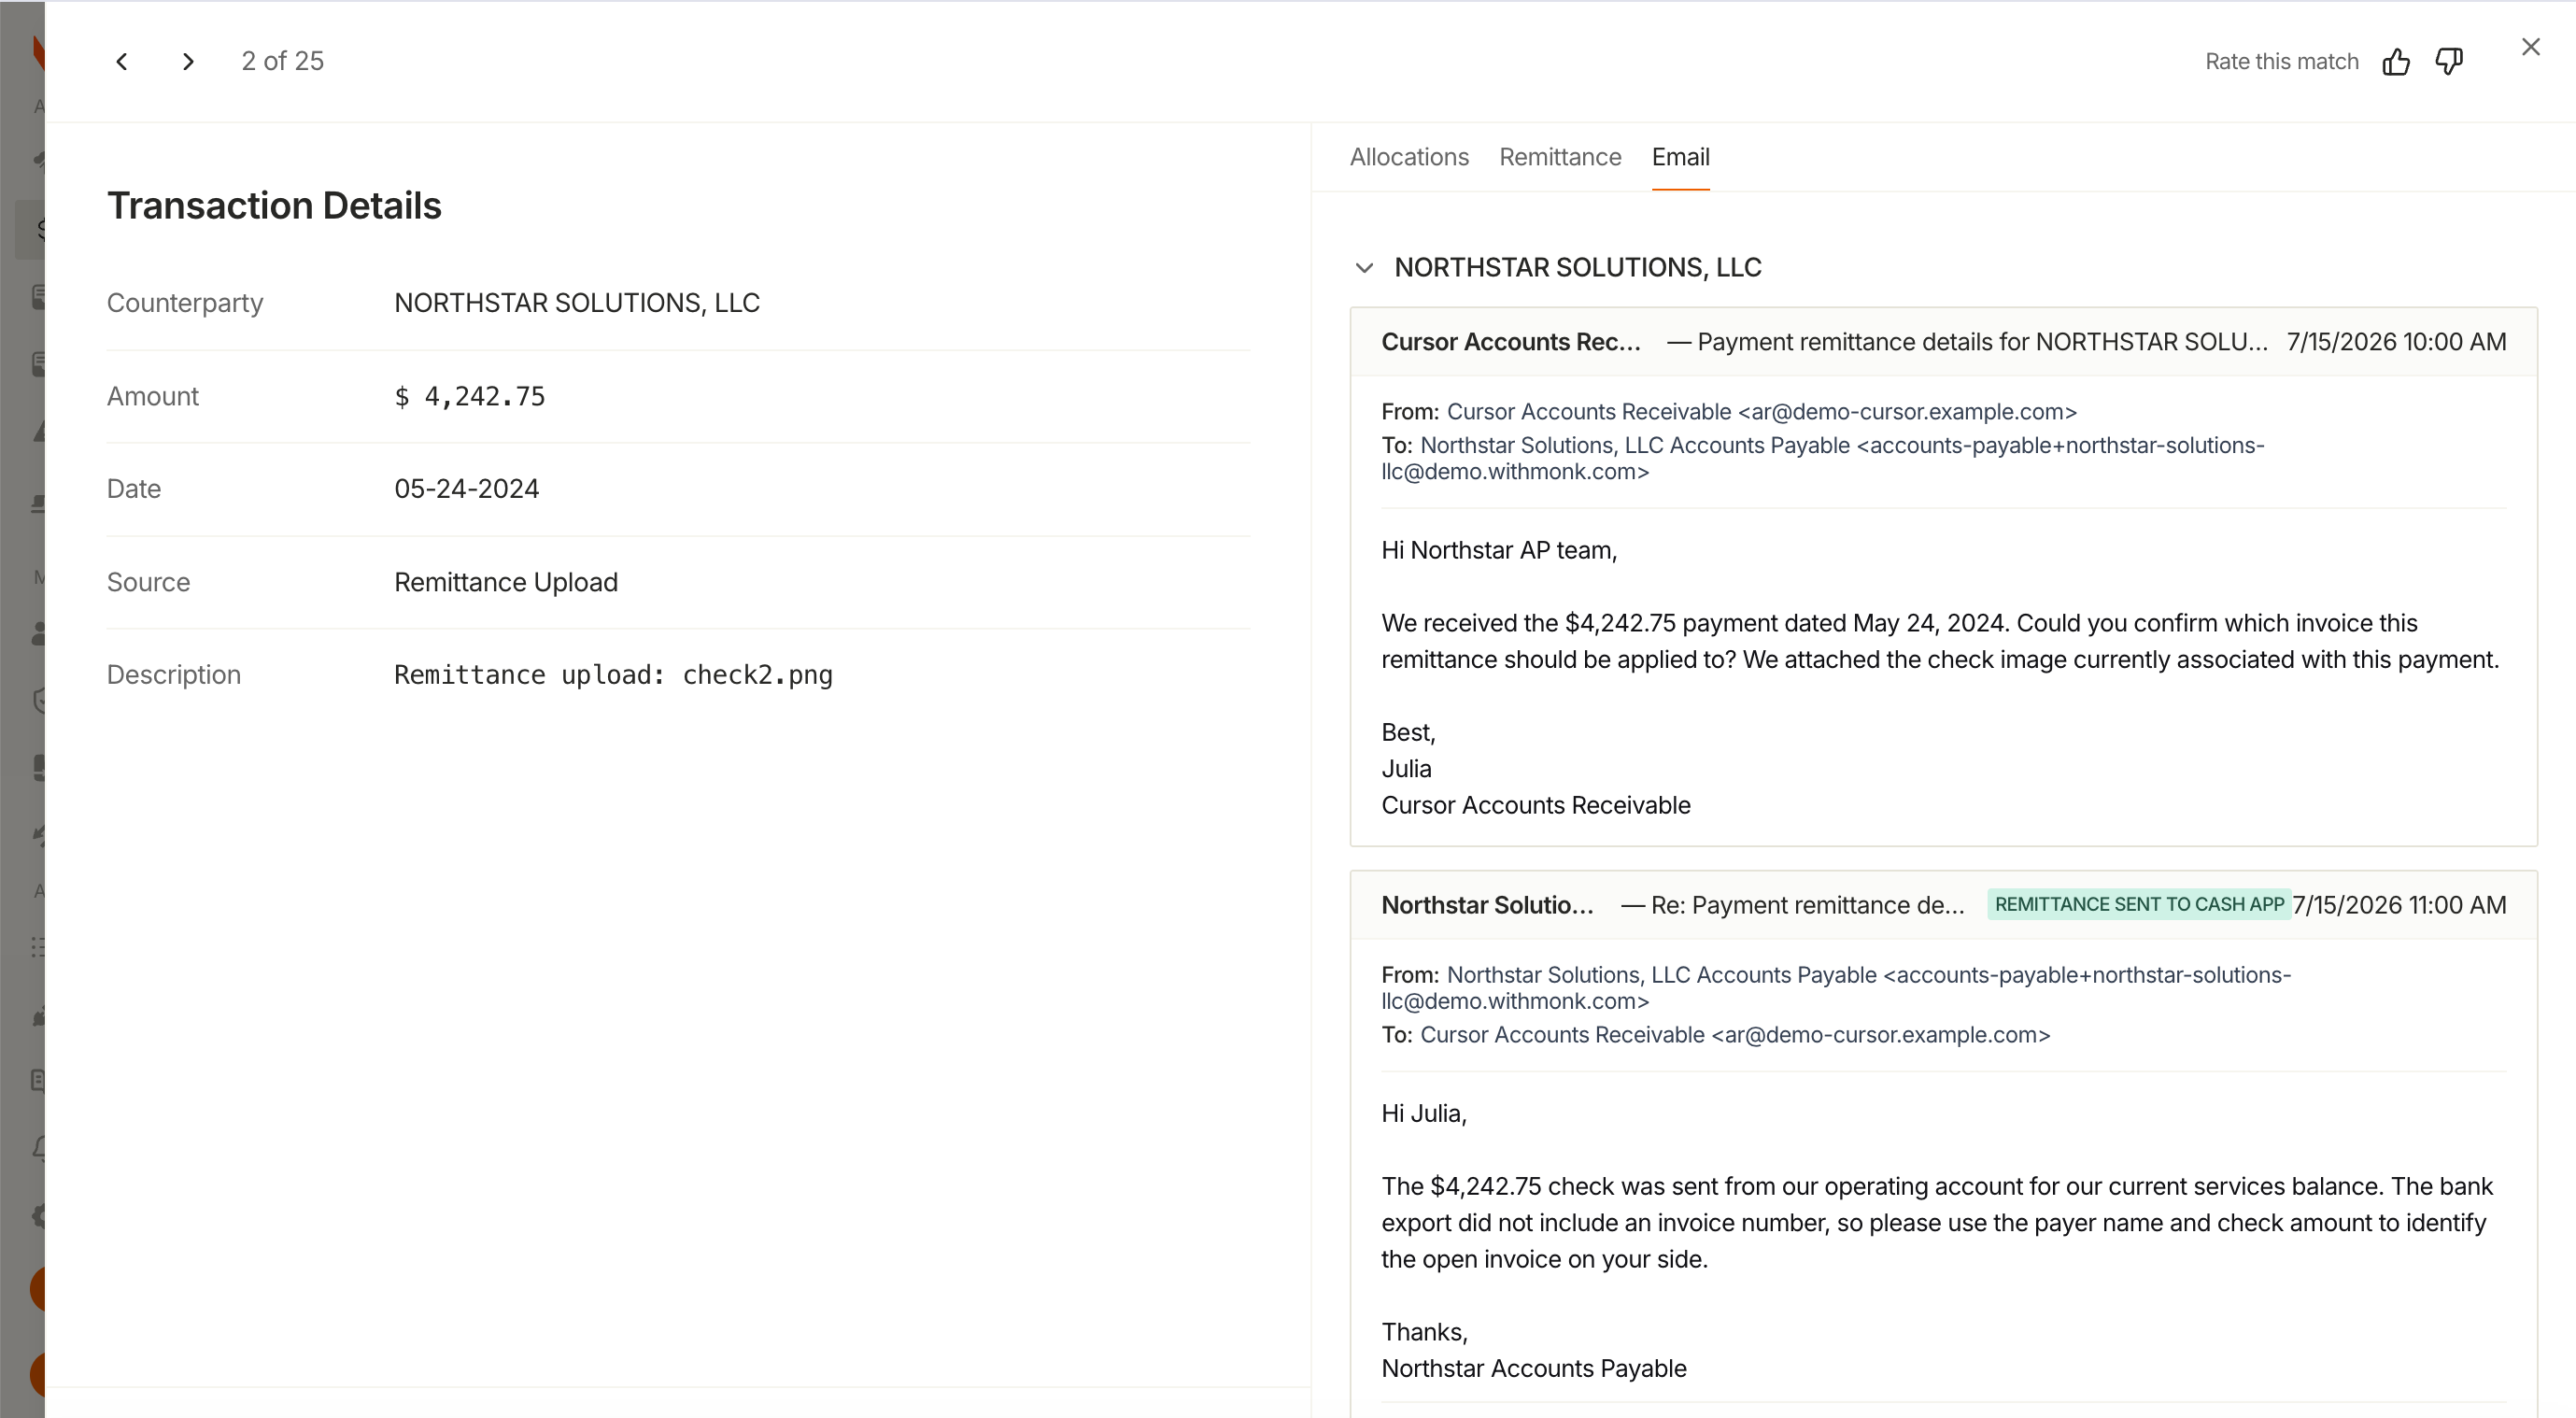Viewport: 2576px width, 1418px height.
Task: Click the 'Rate this match' label
Action: point(2282,62)
